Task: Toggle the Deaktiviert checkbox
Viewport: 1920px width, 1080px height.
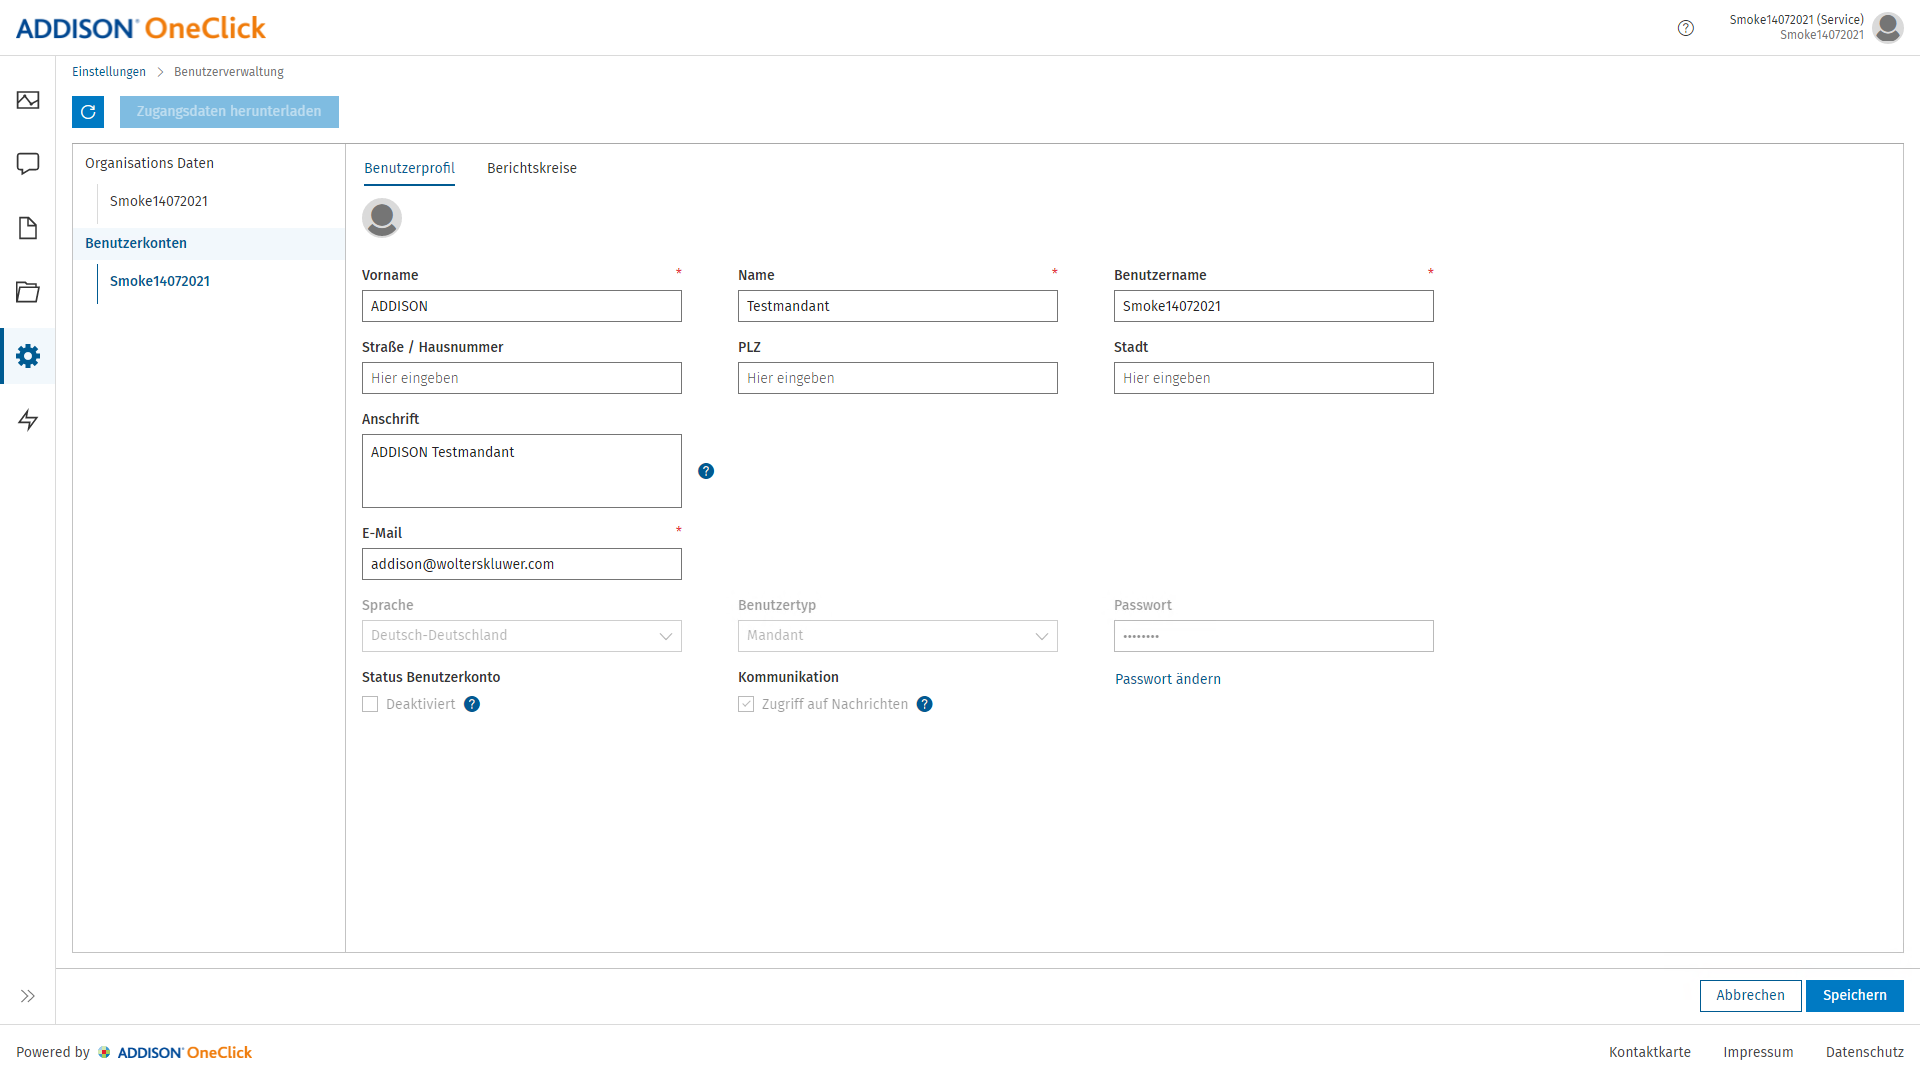Action: pos(370,704)
